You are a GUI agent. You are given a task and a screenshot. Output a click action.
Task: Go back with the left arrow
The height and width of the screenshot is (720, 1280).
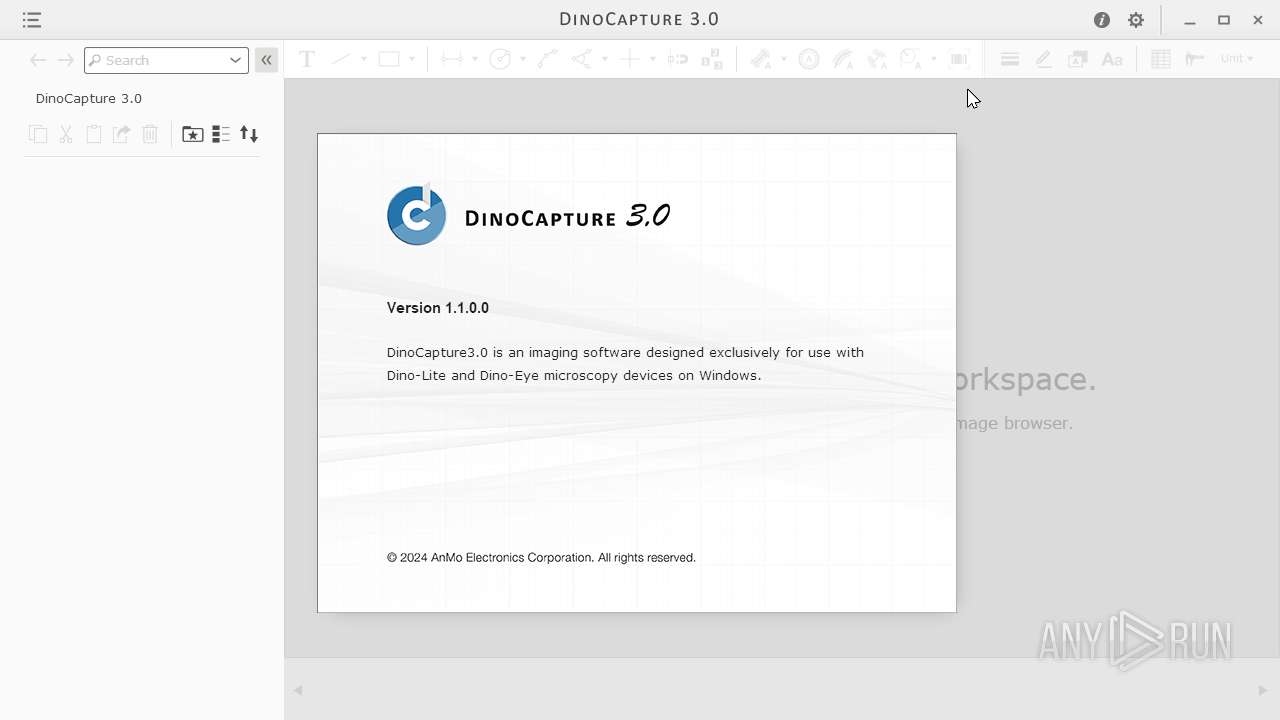click(x=38, y=60)
